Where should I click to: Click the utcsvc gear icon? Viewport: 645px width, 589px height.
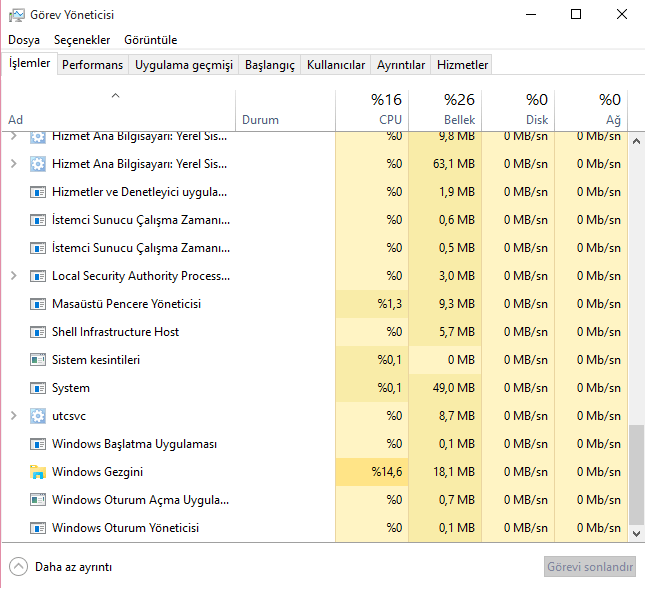[38, 416]
